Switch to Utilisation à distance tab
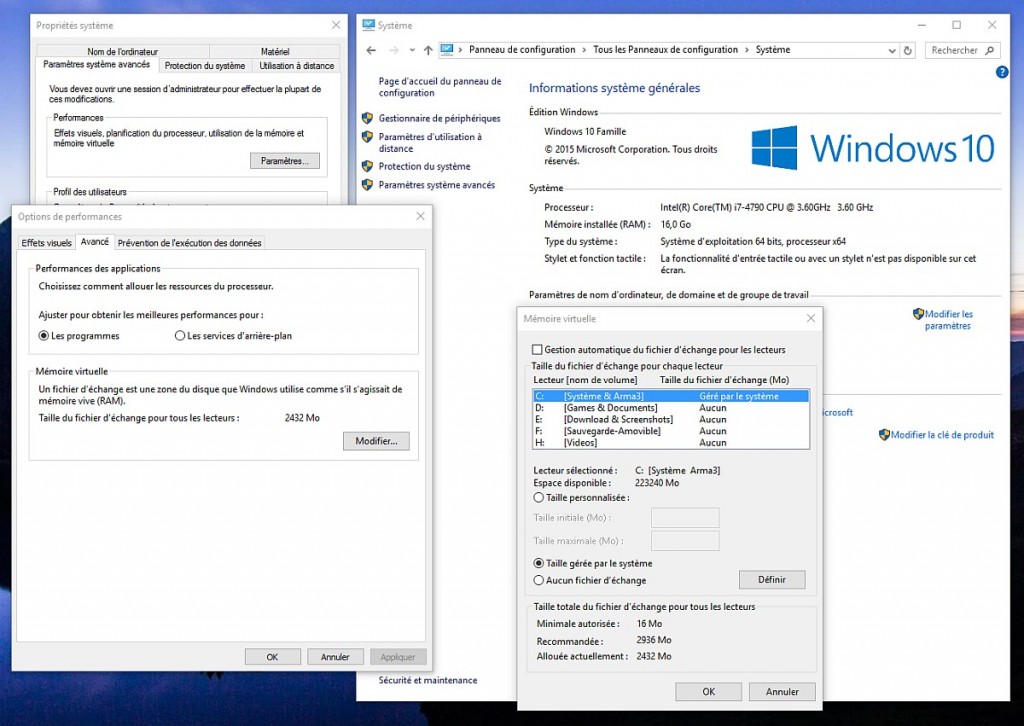The width and height of the screenshot is (1024, 726). tap(296, 66)
